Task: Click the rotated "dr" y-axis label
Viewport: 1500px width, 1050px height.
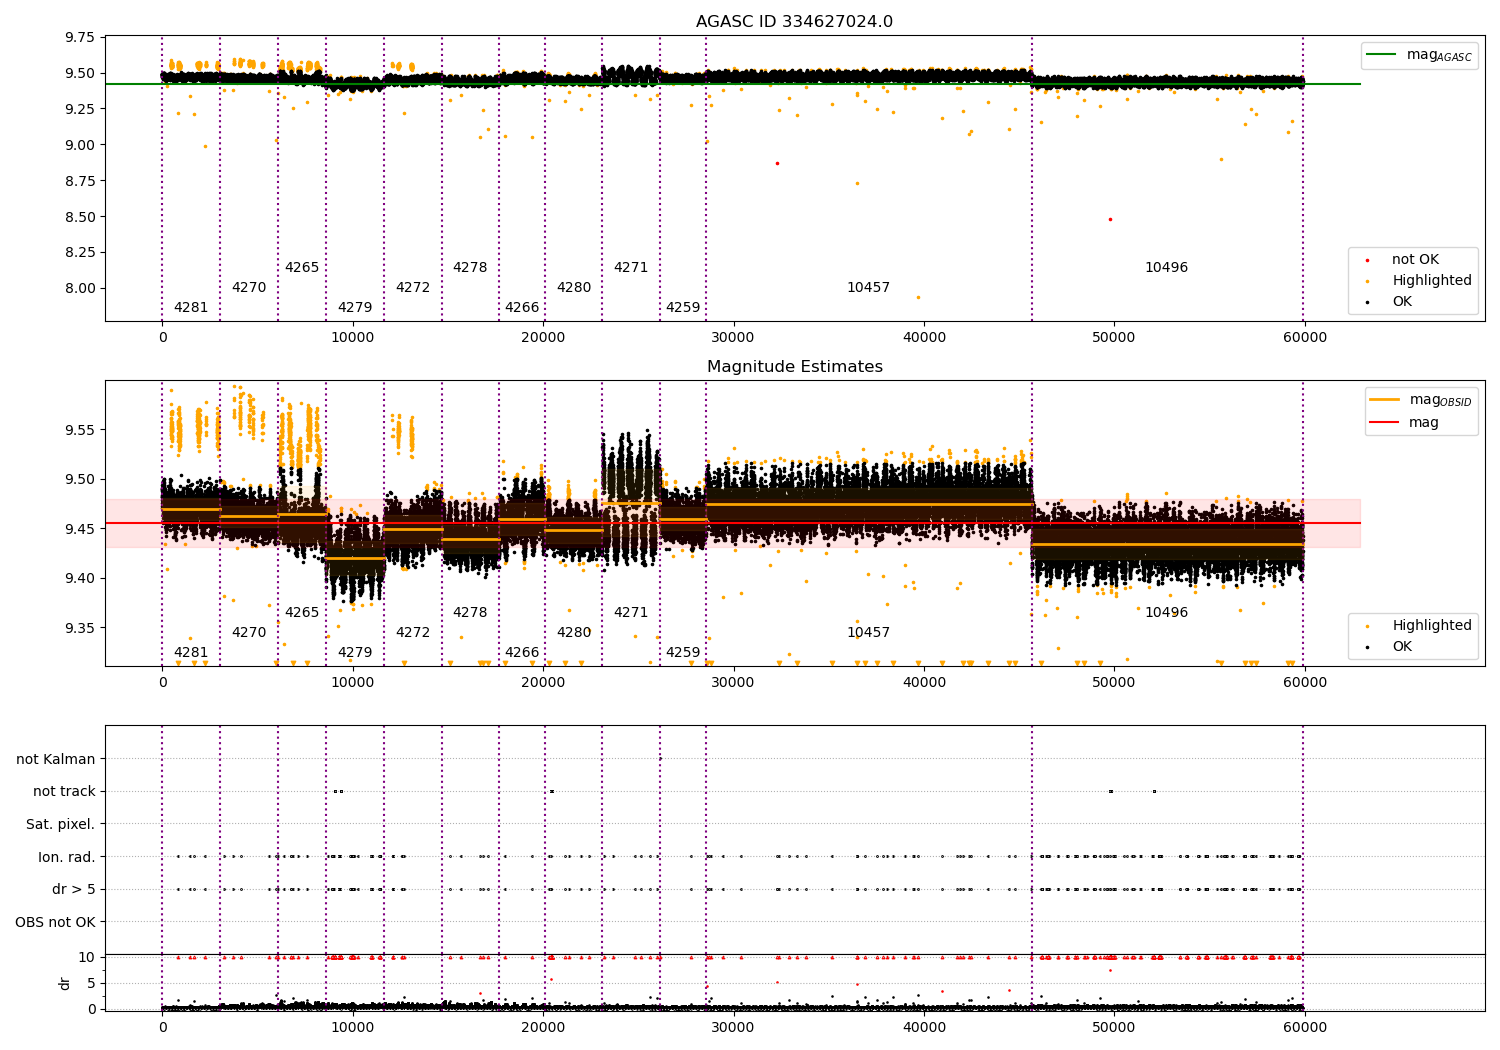Action: (65, 983)
